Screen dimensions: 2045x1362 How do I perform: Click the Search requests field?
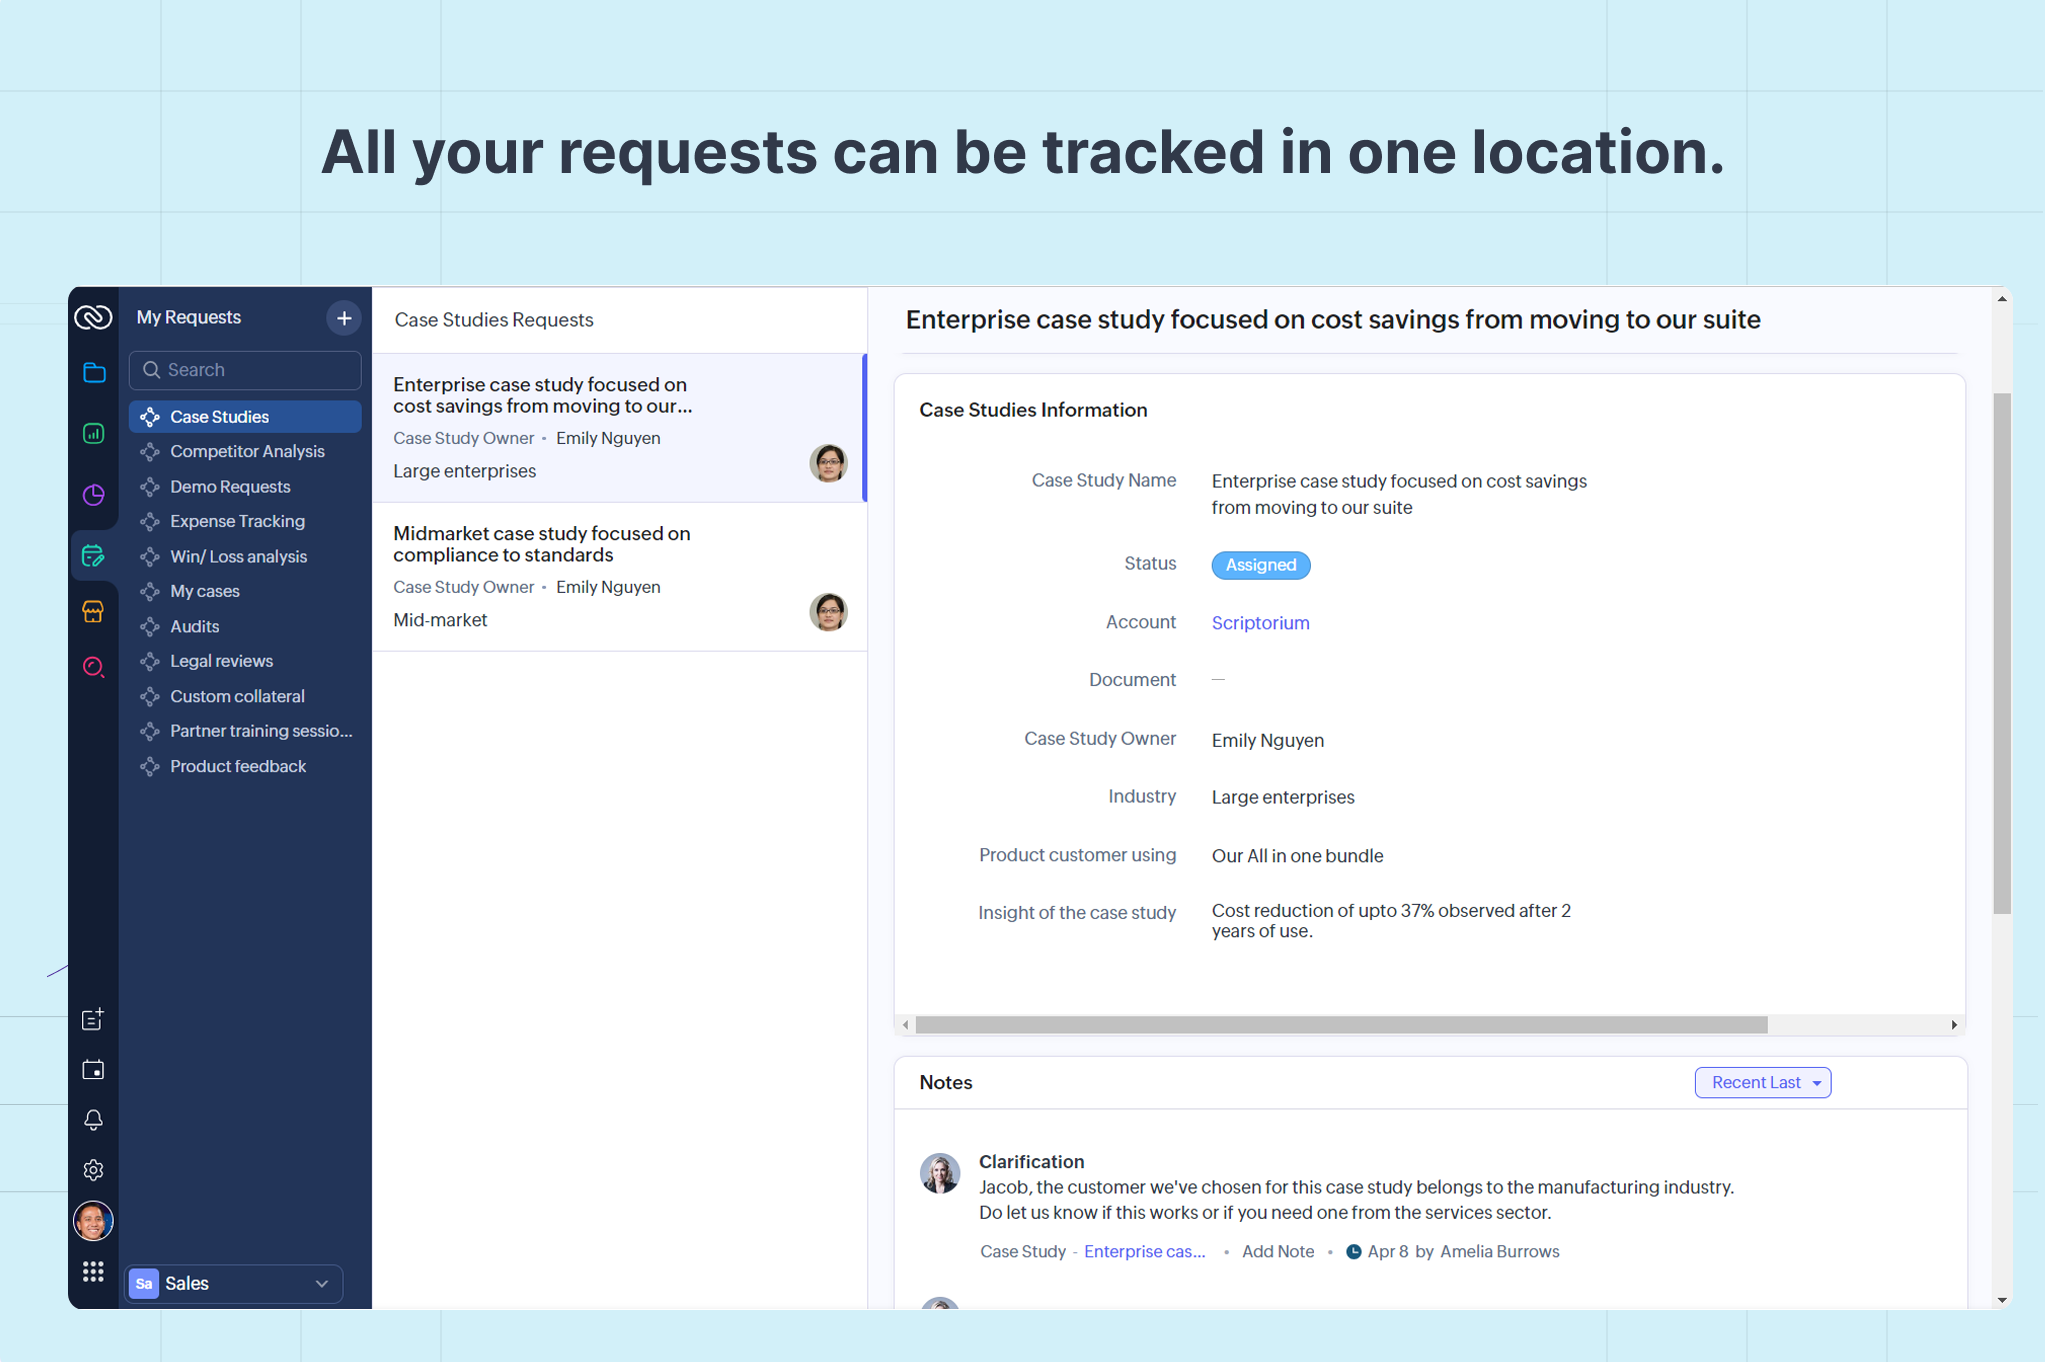(246, 370)
